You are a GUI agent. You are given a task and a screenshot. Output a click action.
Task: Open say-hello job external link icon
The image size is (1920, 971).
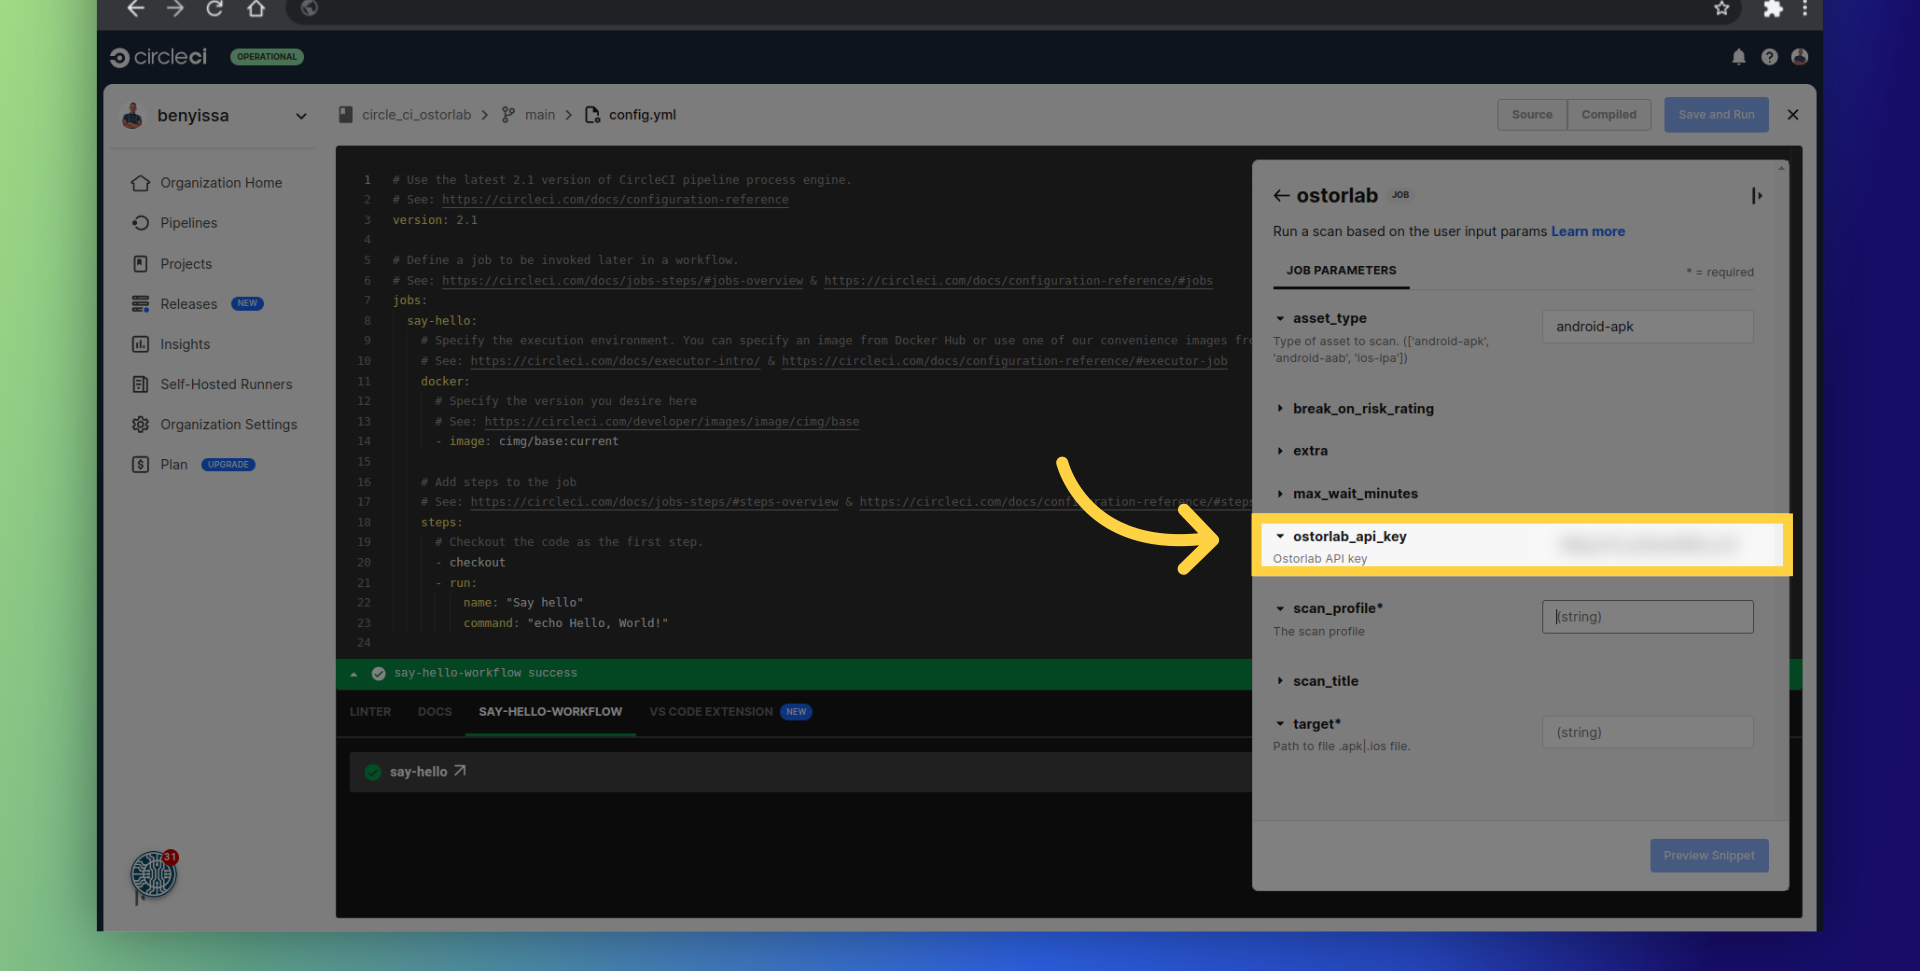[x=460, y=771]
